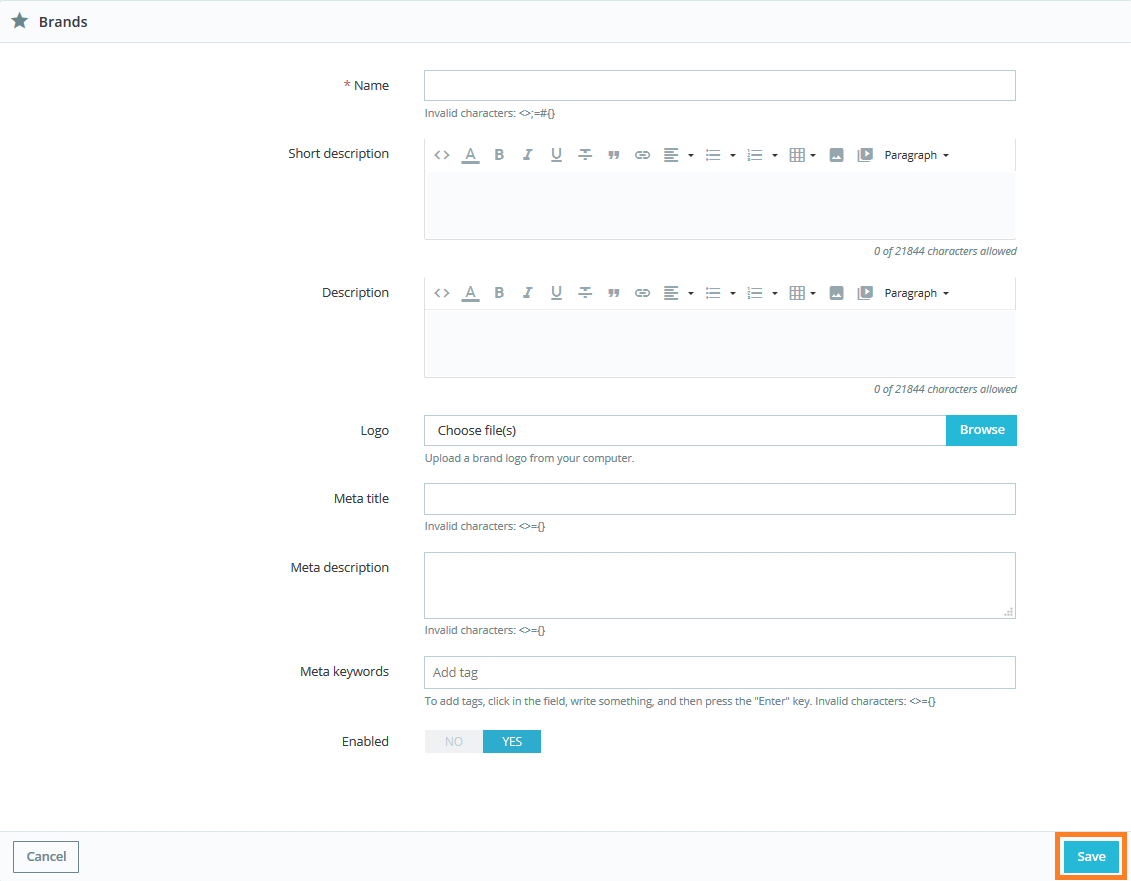This screenshot has width=1131, height=881.
Task: Click italic icon in Description editor
Action: 528,293
